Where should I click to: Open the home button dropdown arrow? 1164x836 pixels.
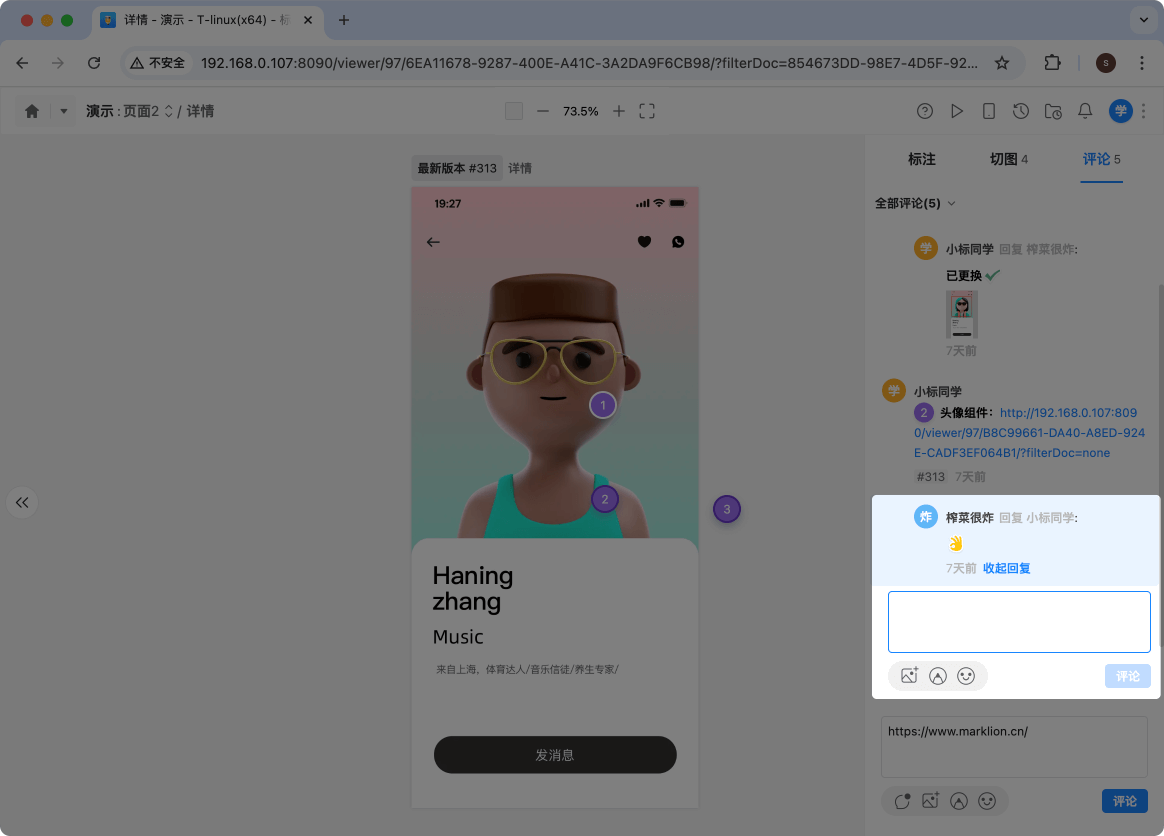point(63,111)
